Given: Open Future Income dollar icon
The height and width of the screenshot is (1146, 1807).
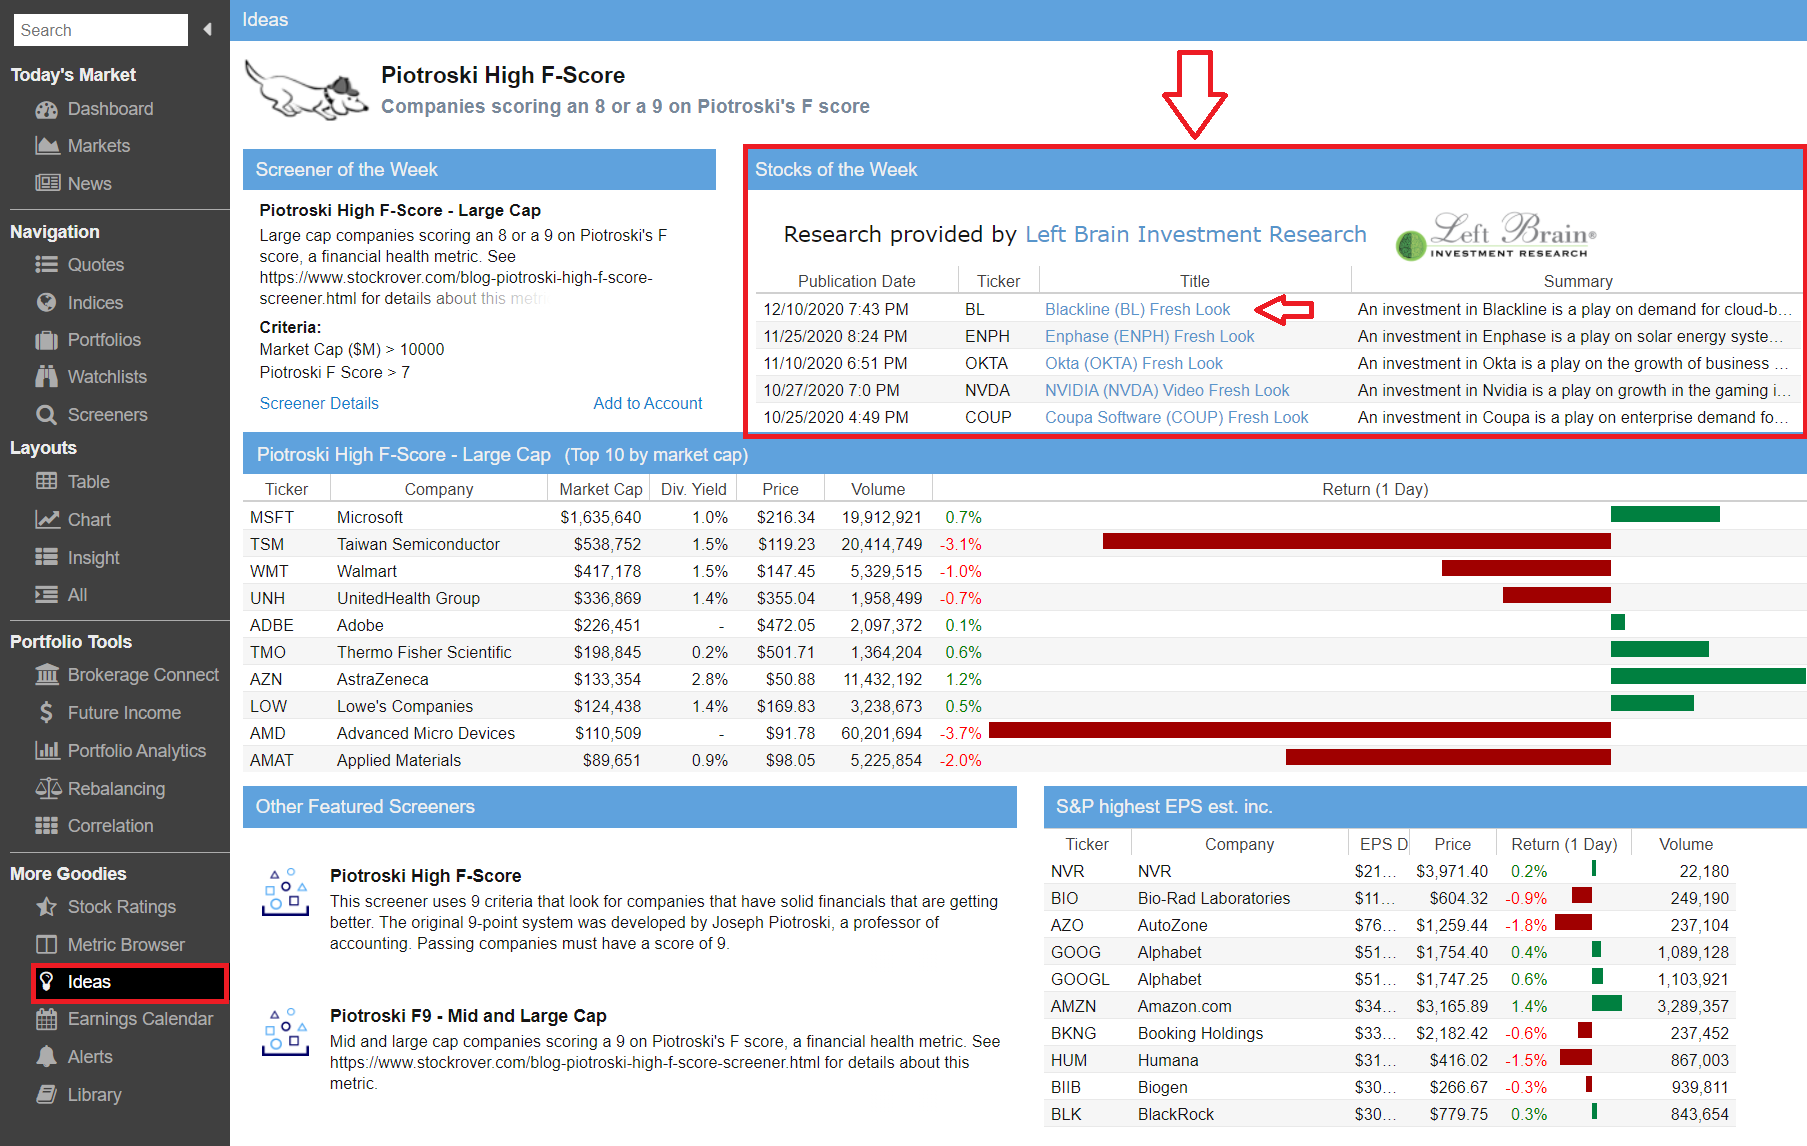Looking at the screenshot, I should pos(46,713).
